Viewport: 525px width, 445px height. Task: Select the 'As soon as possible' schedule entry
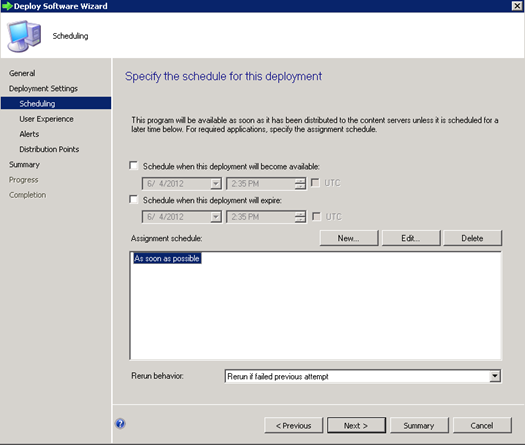pos(167,258)
